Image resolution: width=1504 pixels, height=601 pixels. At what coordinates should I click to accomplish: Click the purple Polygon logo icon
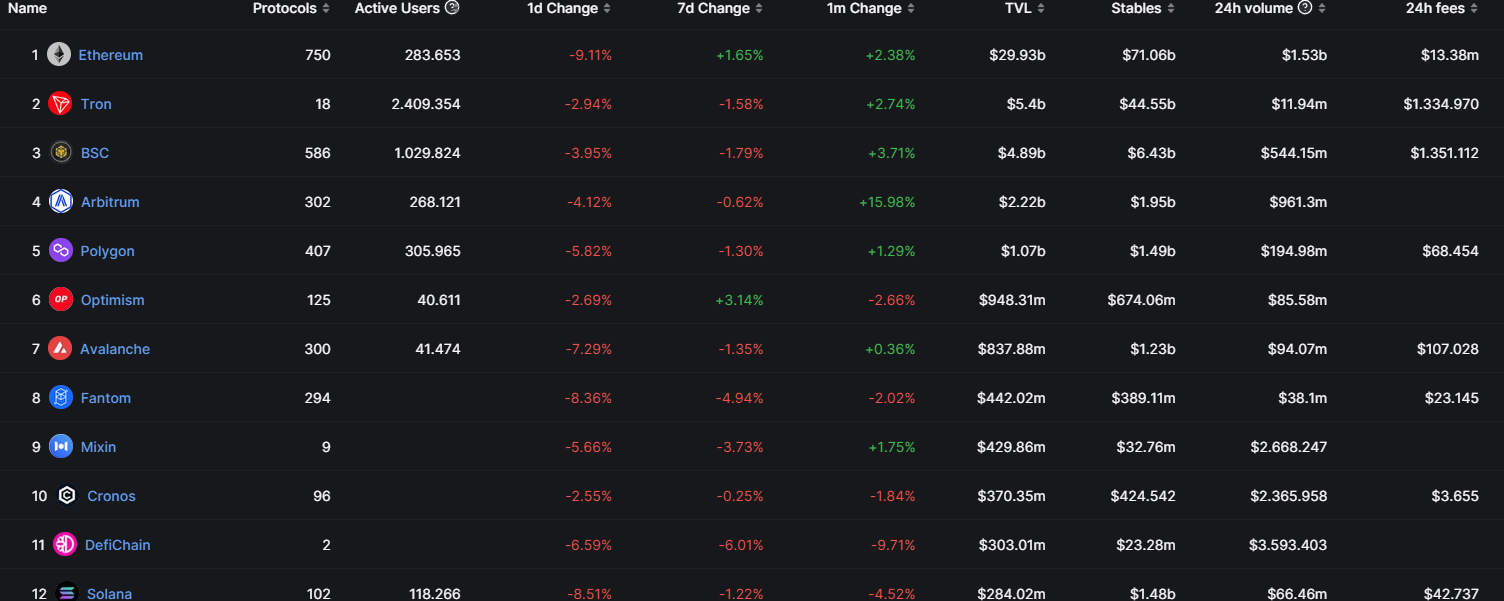pos(60,251)
